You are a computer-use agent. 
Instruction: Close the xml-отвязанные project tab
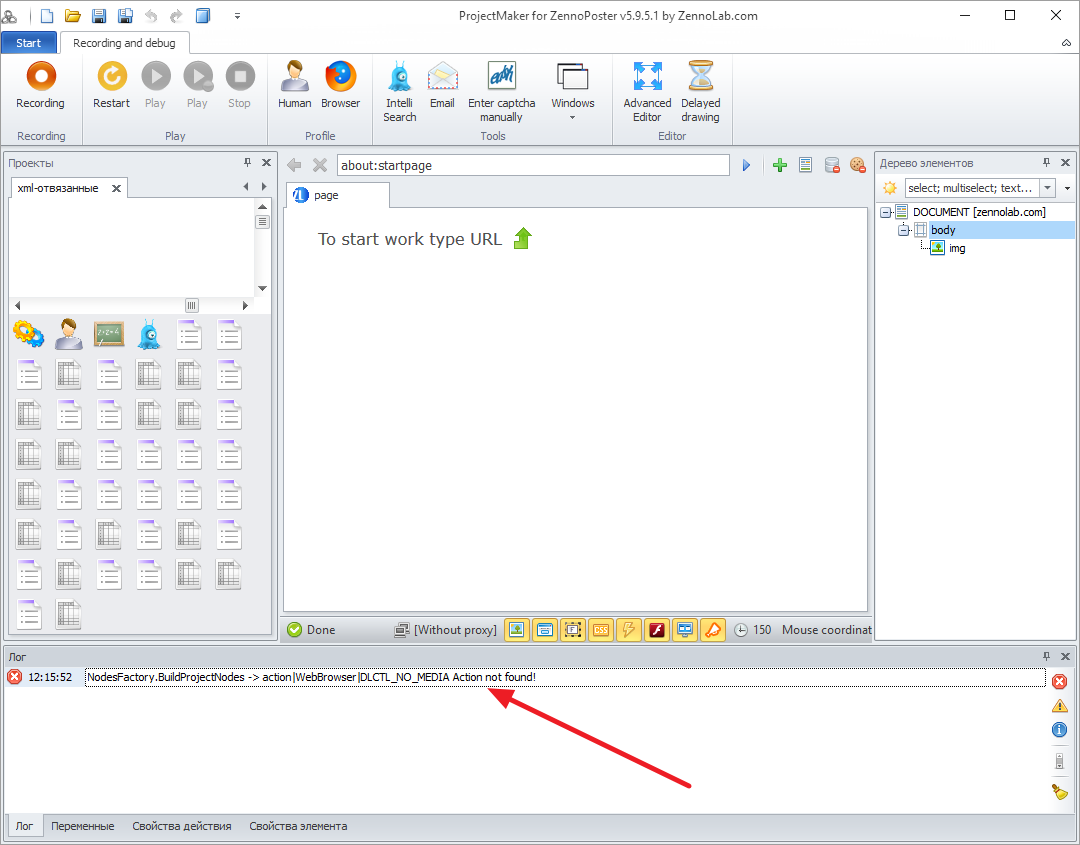[x=116, y=188]
